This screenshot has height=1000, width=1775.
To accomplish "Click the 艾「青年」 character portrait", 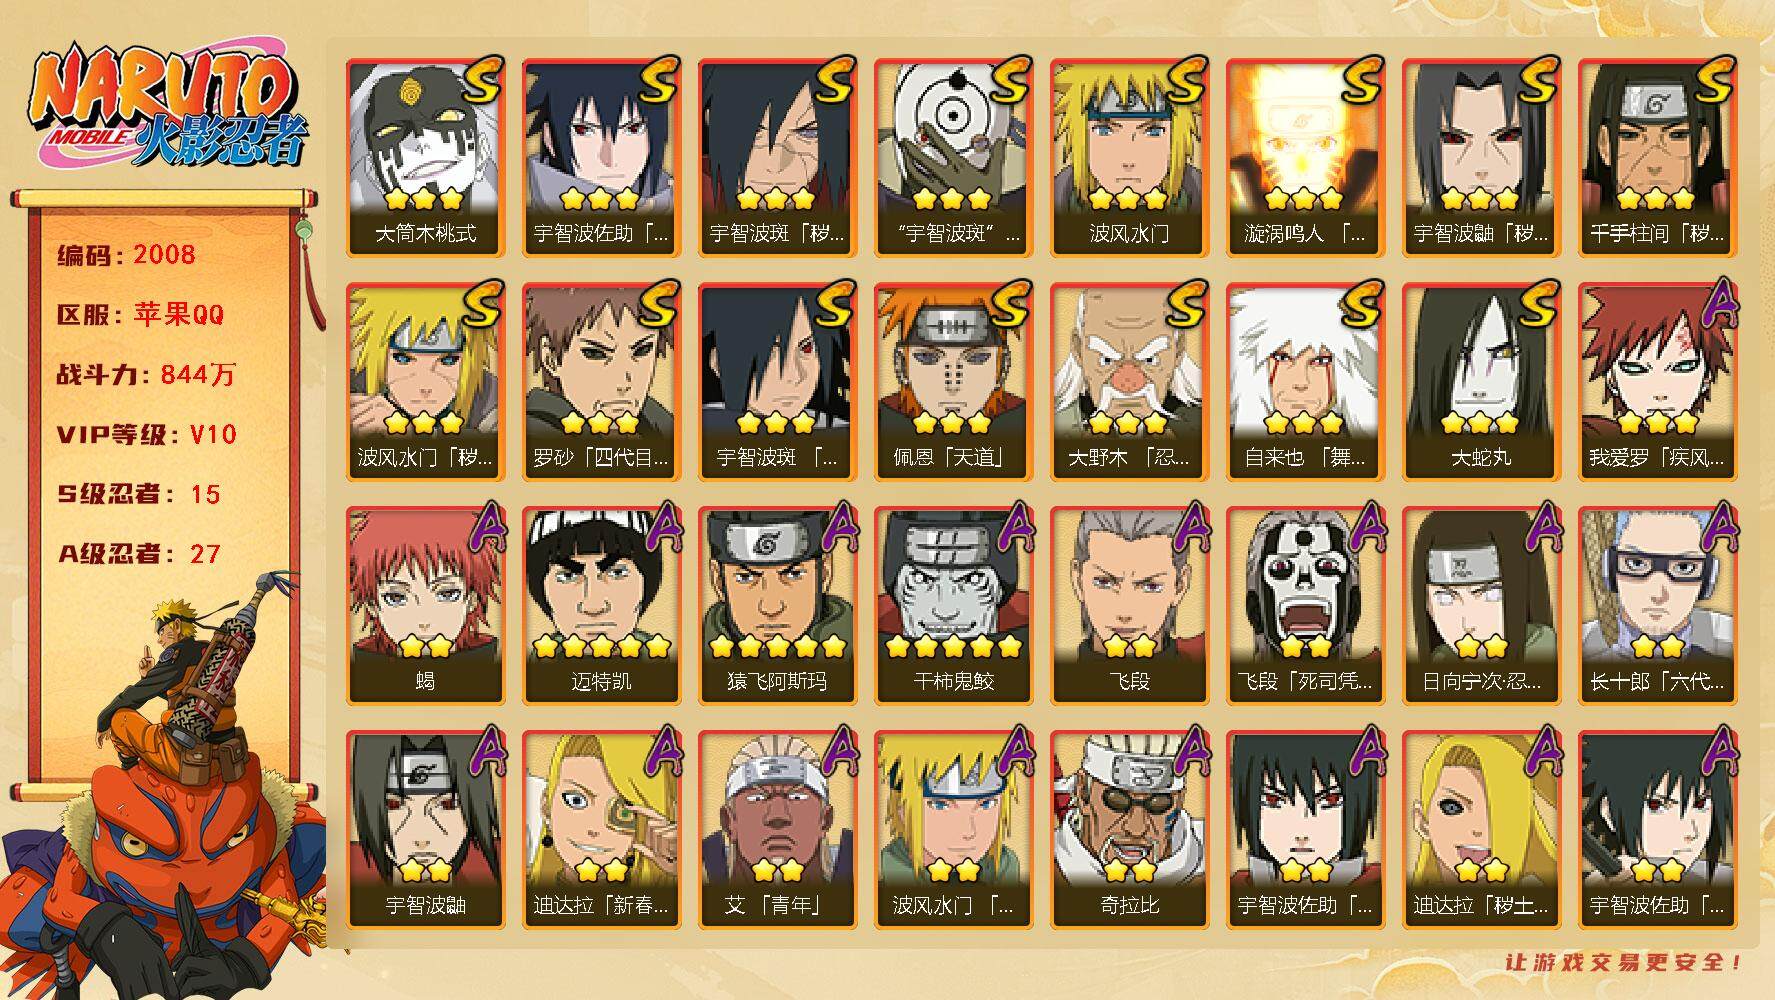I will pos(777,830).
